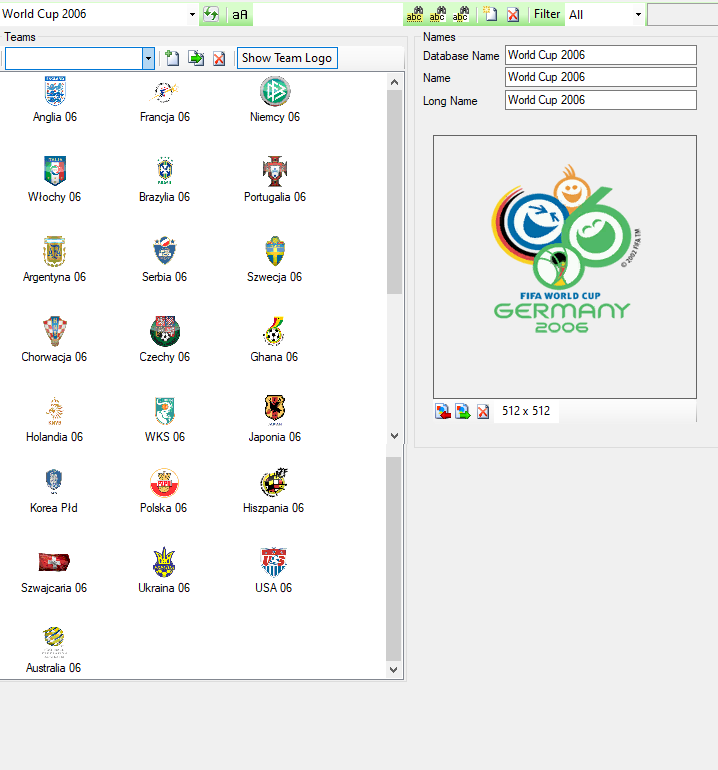Click the import image red arrow icon

click(443, 411)
